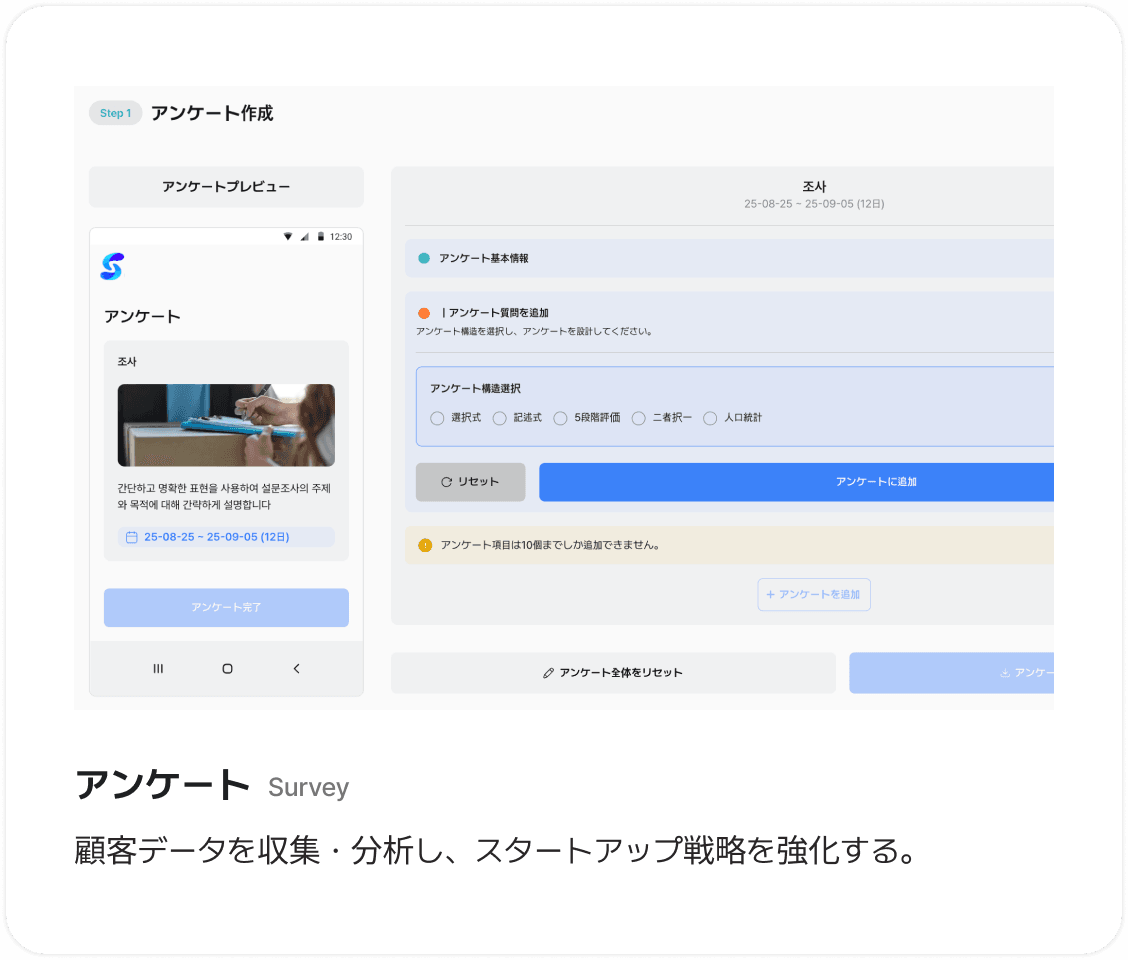
Task: Choose the 人口統計 question type
Action: [x=710, y=418]
